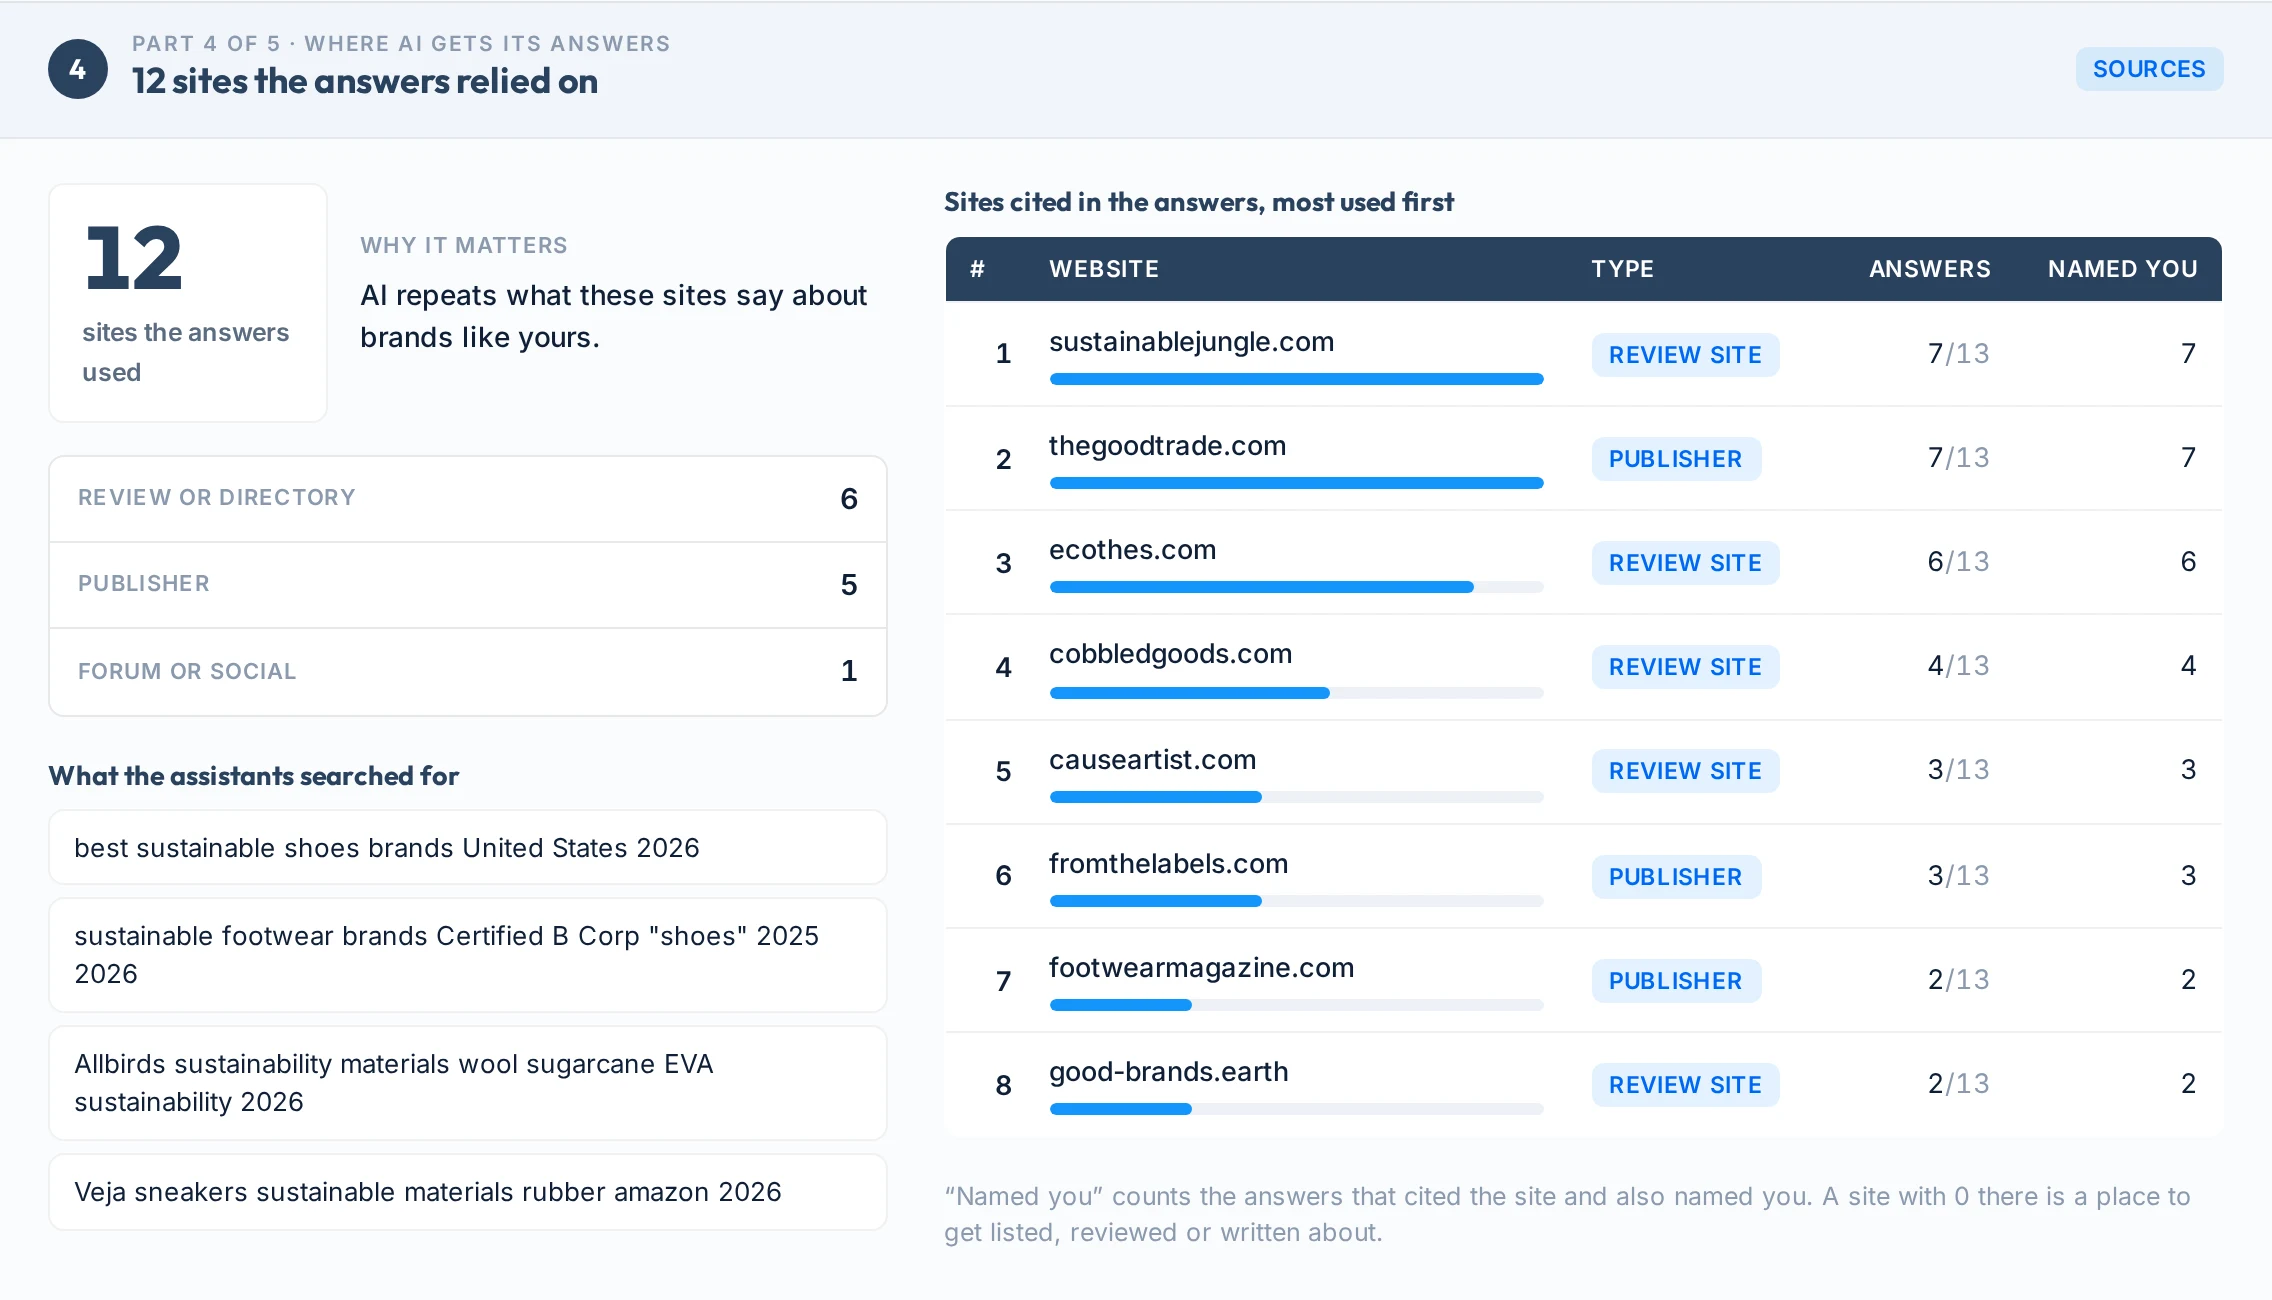Click the Veja sneakers sustainable materials query

pyautogui.click(x=468, y=1192)
